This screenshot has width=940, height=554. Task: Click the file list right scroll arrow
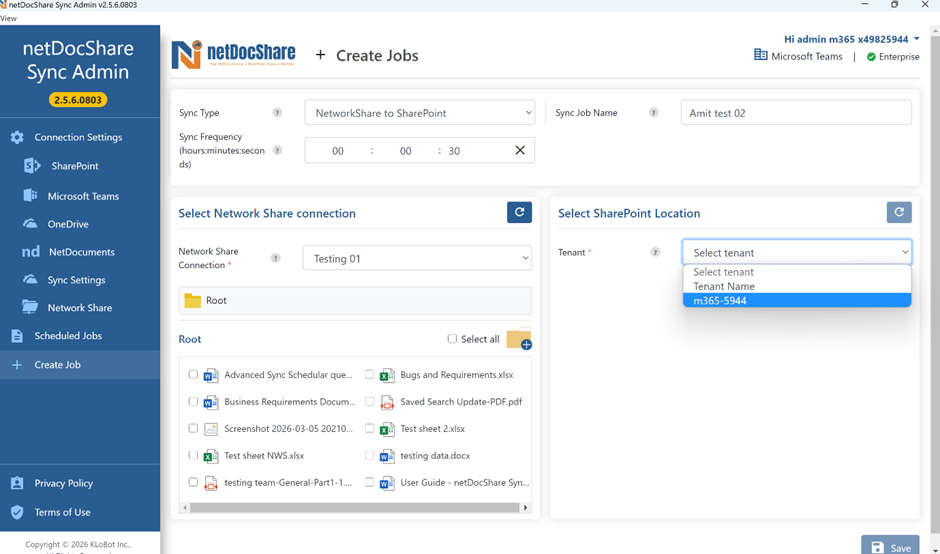(x=526, y=507)
